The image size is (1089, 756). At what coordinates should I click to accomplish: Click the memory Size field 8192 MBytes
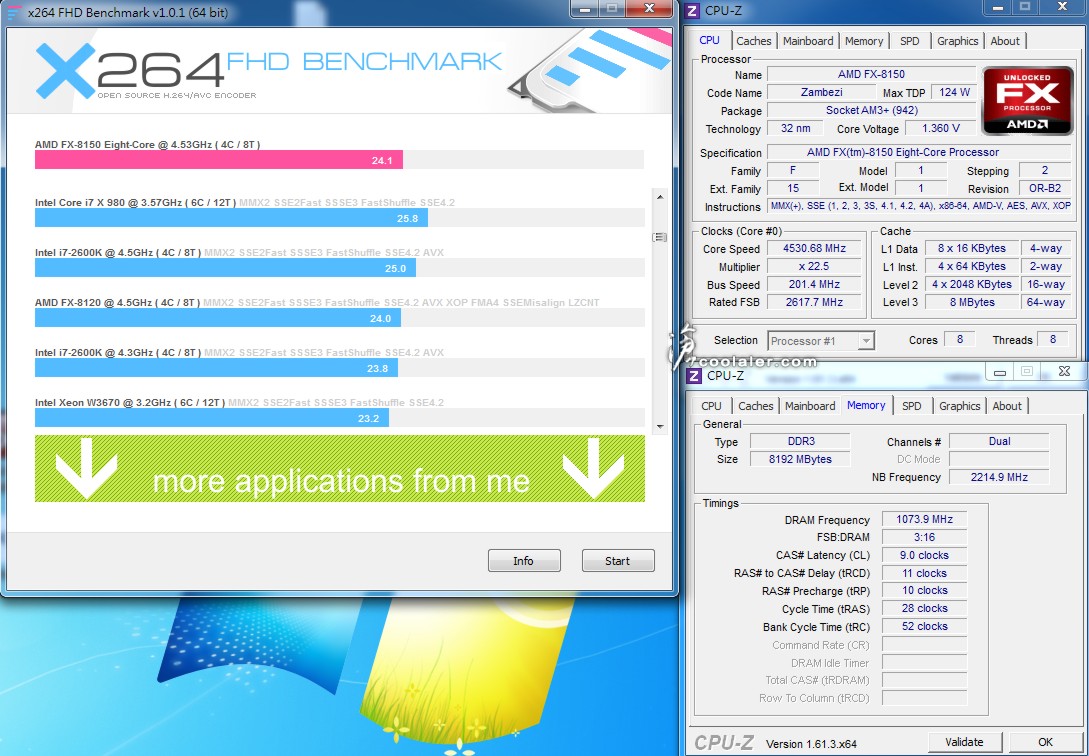[x=801, y=459]
